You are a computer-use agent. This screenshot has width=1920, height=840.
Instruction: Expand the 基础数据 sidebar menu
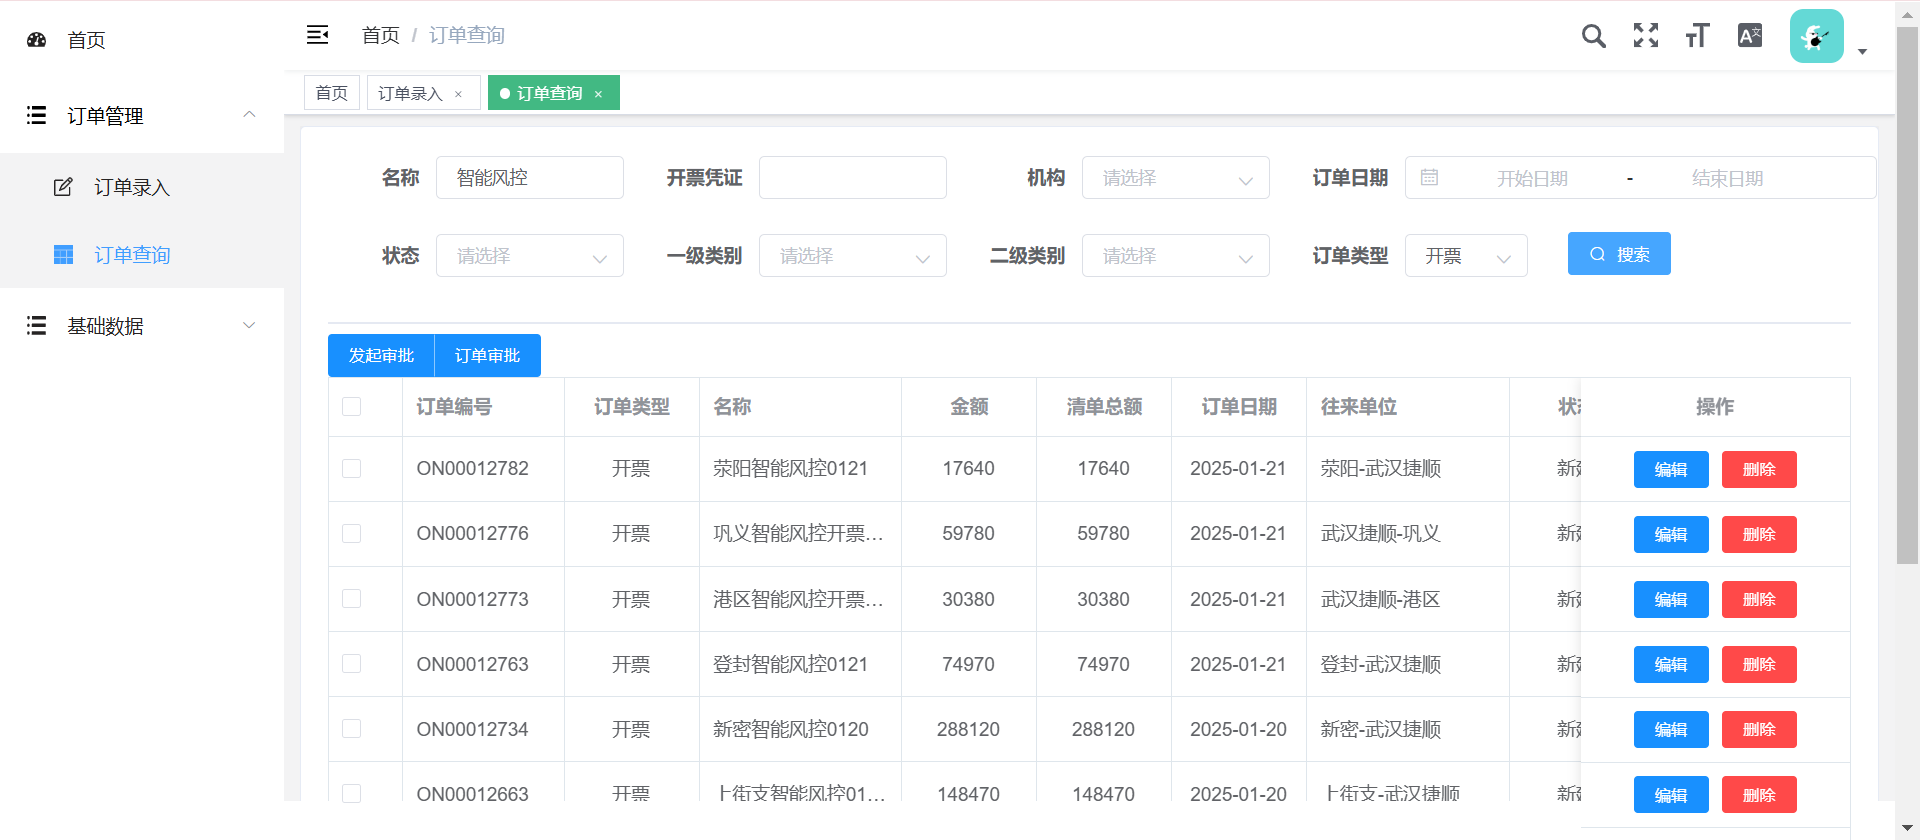pos(142,326)
